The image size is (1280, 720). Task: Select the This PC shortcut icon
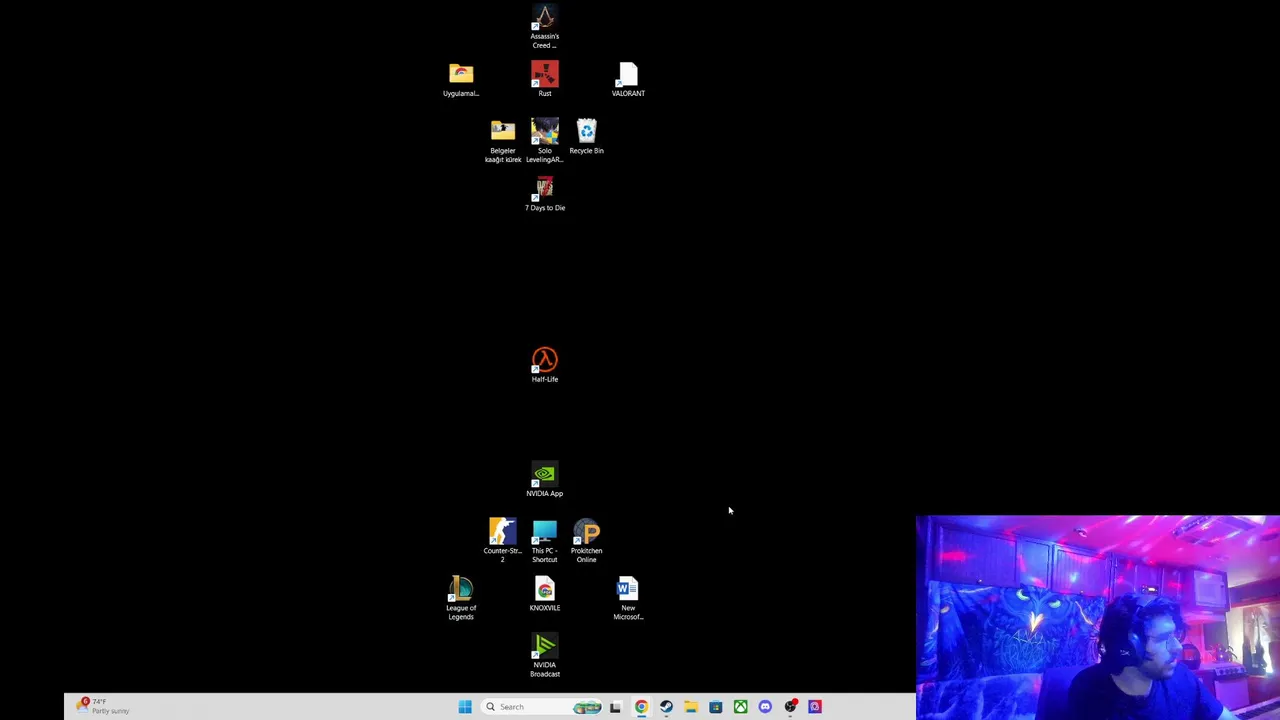pos(544,541)
